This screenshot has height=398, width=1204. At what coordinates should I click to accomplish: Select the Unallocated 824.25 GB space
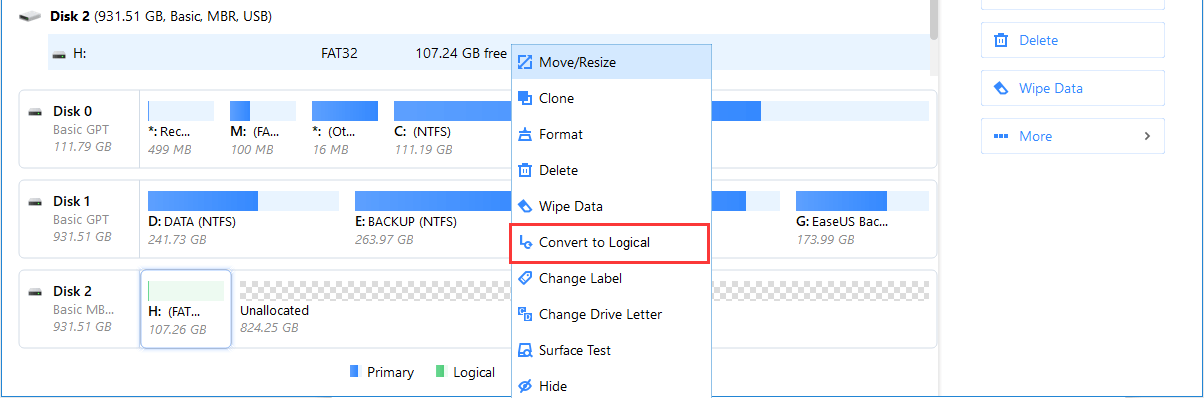585,309
